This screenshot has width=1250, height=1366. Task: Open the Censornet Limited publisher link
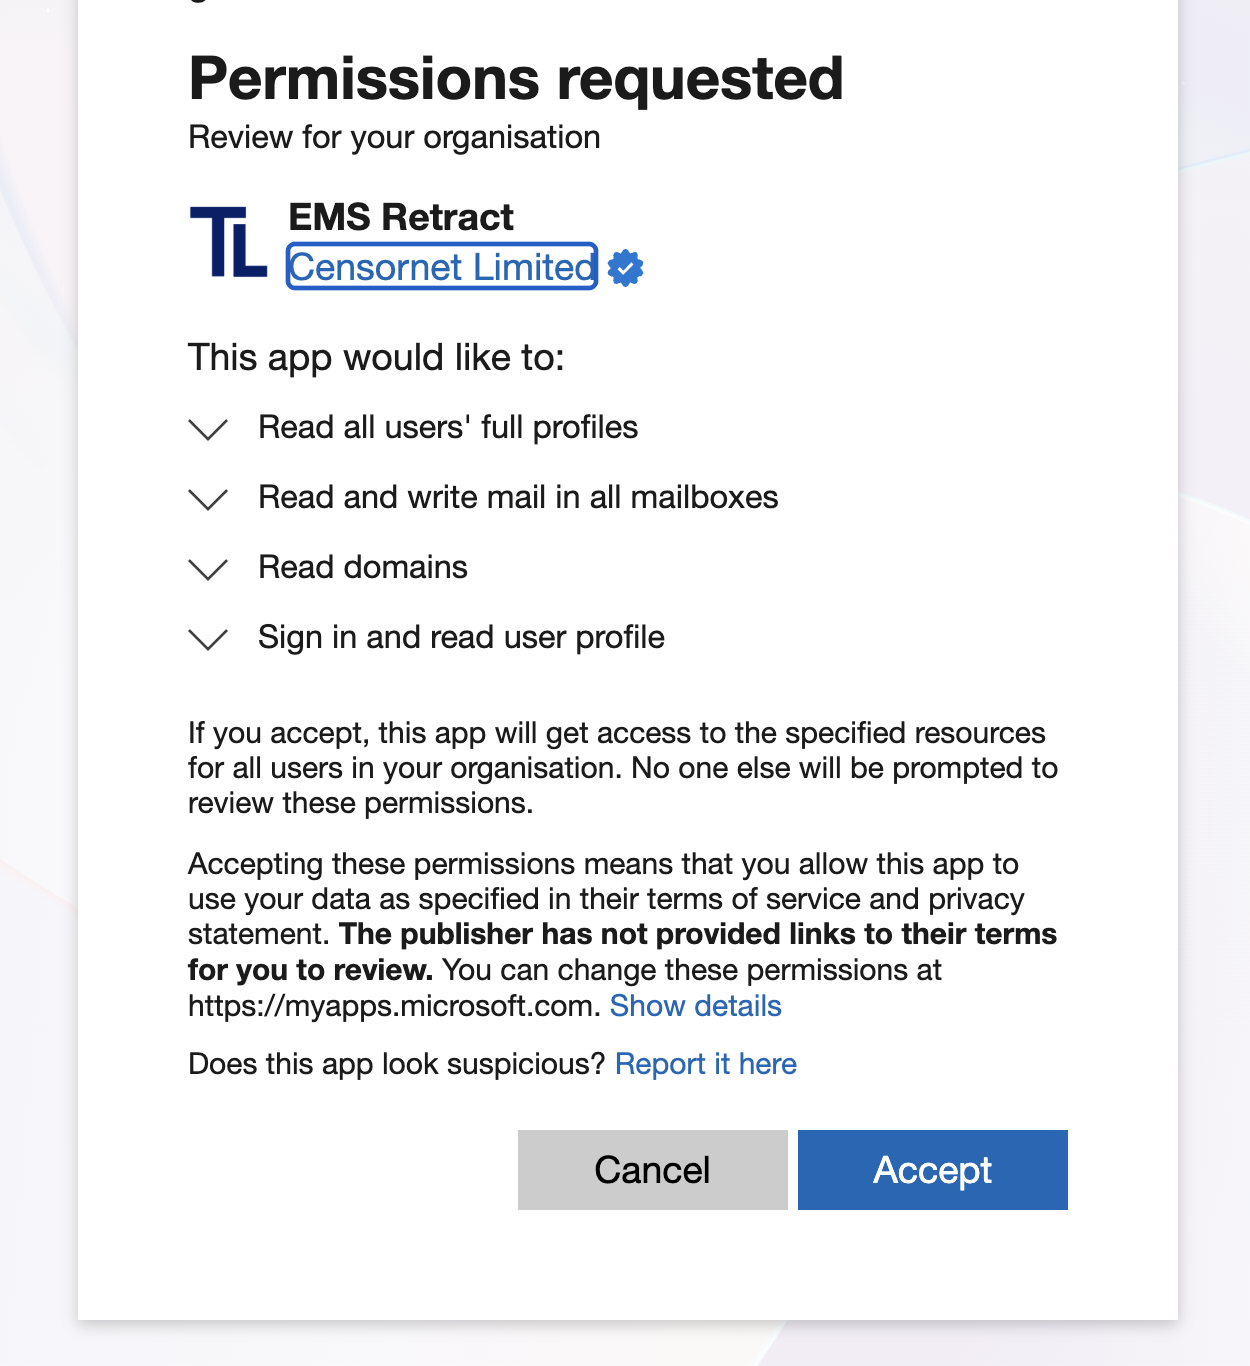click(442, 267)
